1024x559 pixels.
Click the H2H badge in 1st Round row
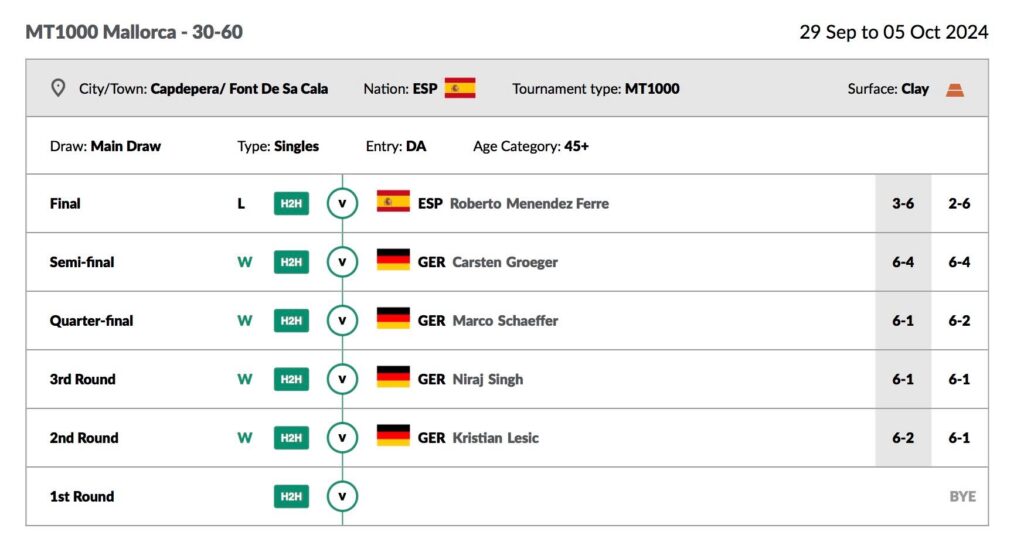tap(291, 496)
